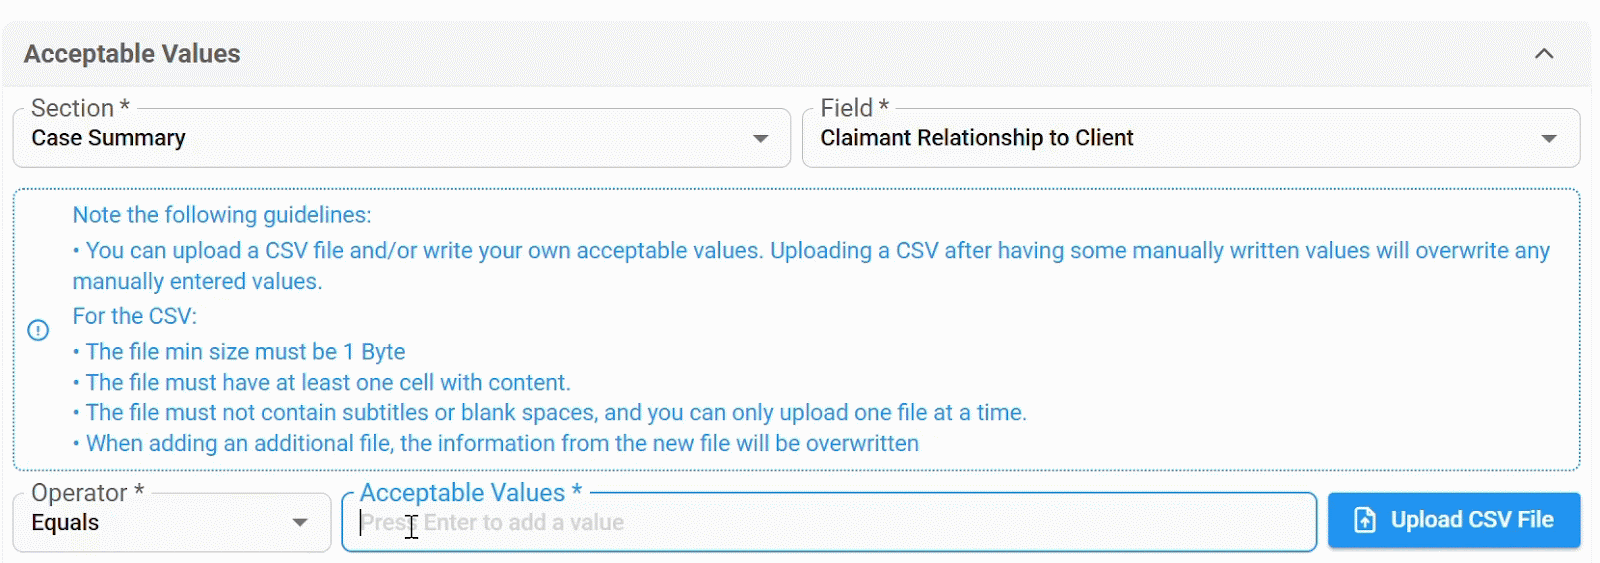Open the Section combo box showing Case Summary
Viewport: 1600px width, 563px height.
[401, 138]
